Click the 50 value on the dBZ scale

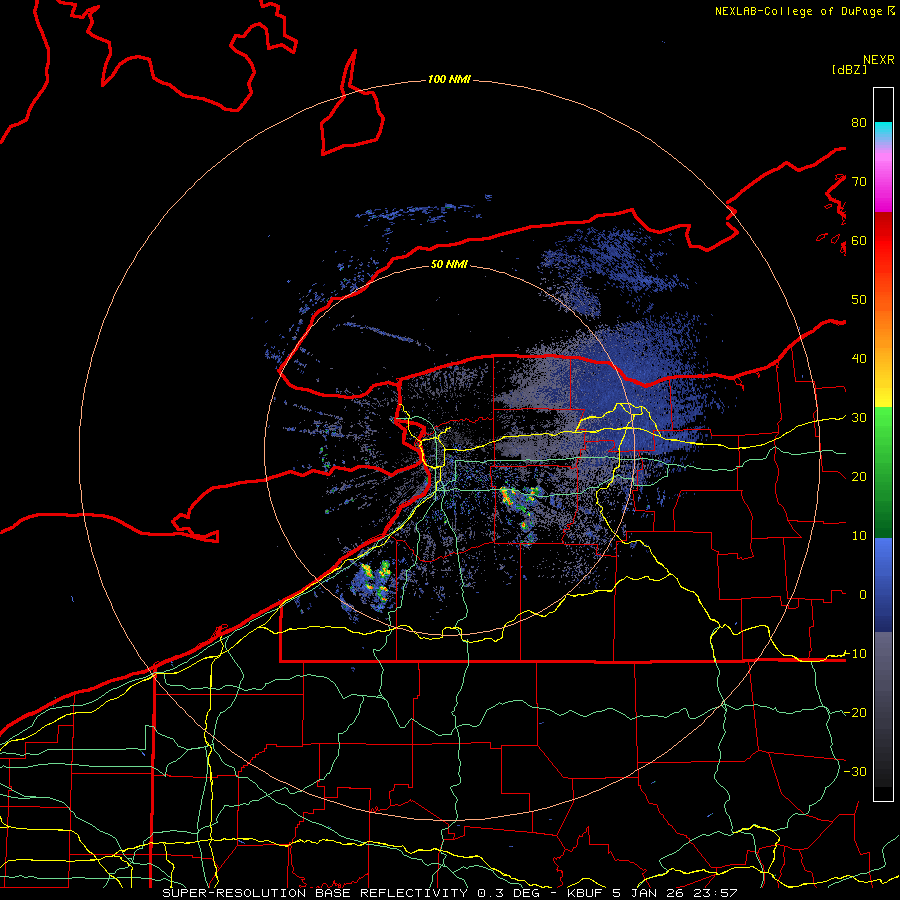tap(859, 300)
